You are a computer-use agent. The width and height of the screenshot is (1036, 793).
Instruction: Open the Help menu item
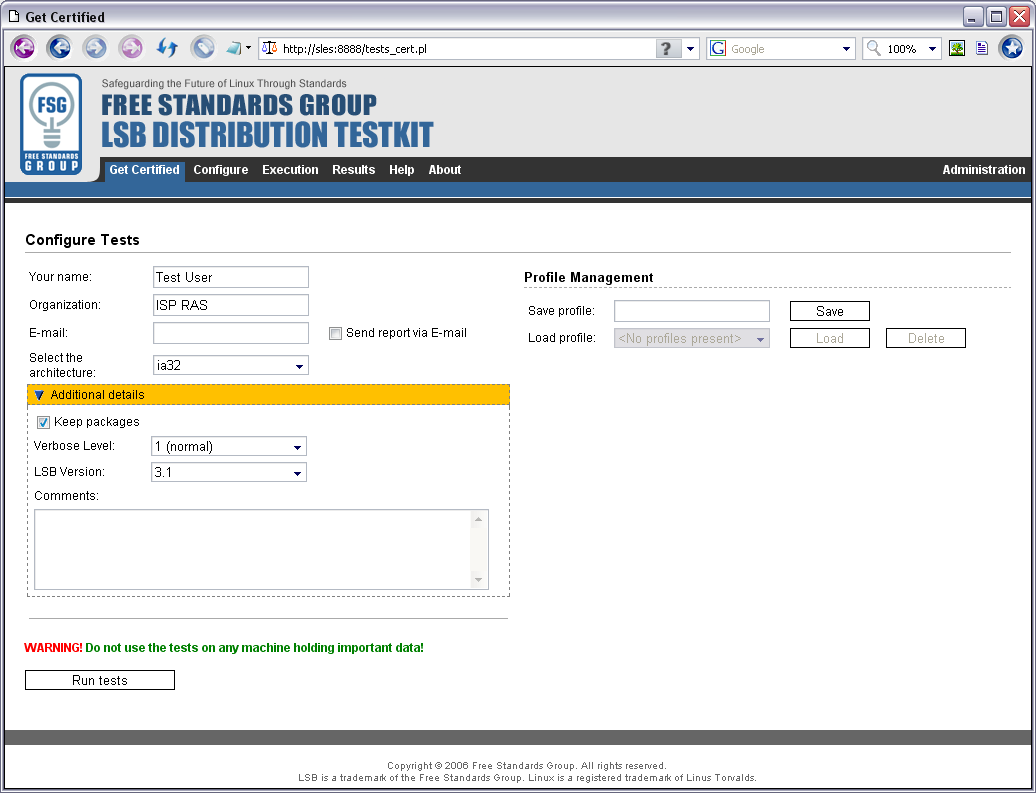(402, 170)
